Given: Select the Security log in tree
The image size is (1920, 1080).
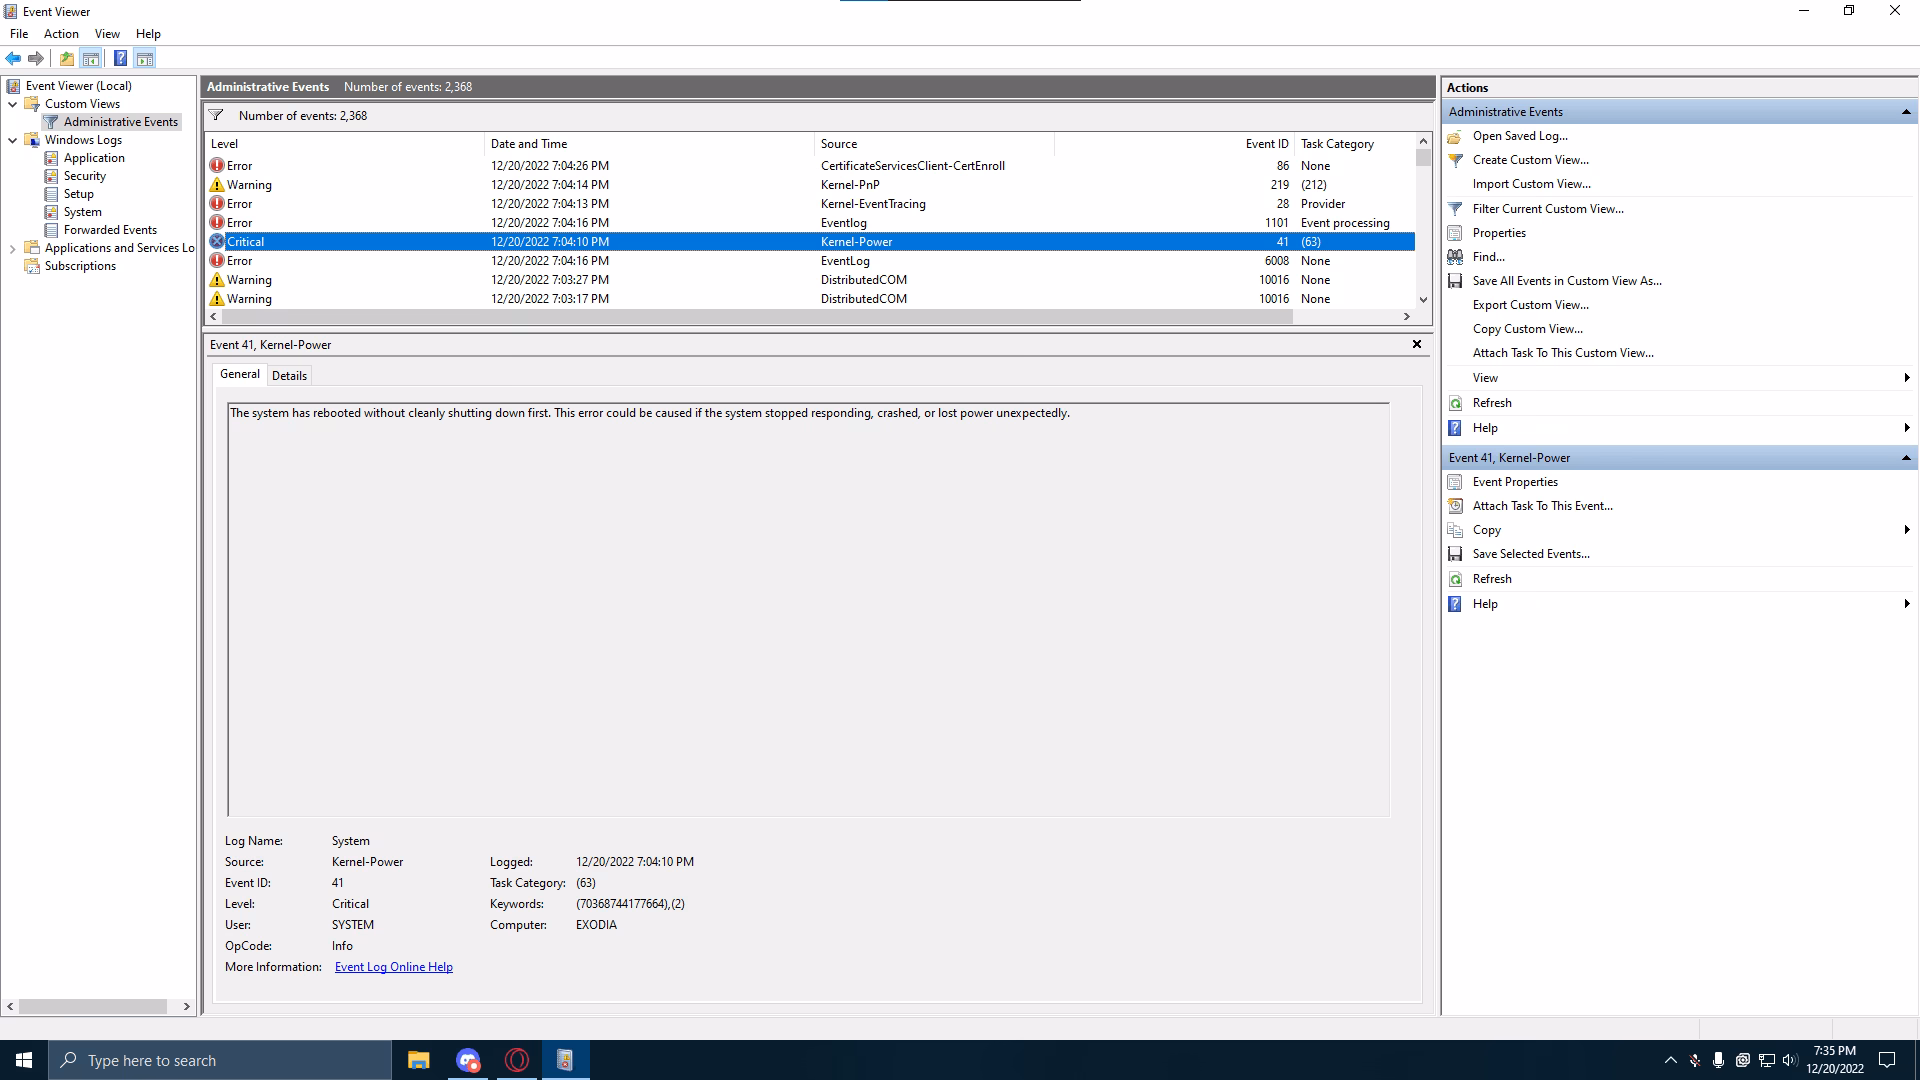Looking at the screenshot, I should tap(84, 176).
